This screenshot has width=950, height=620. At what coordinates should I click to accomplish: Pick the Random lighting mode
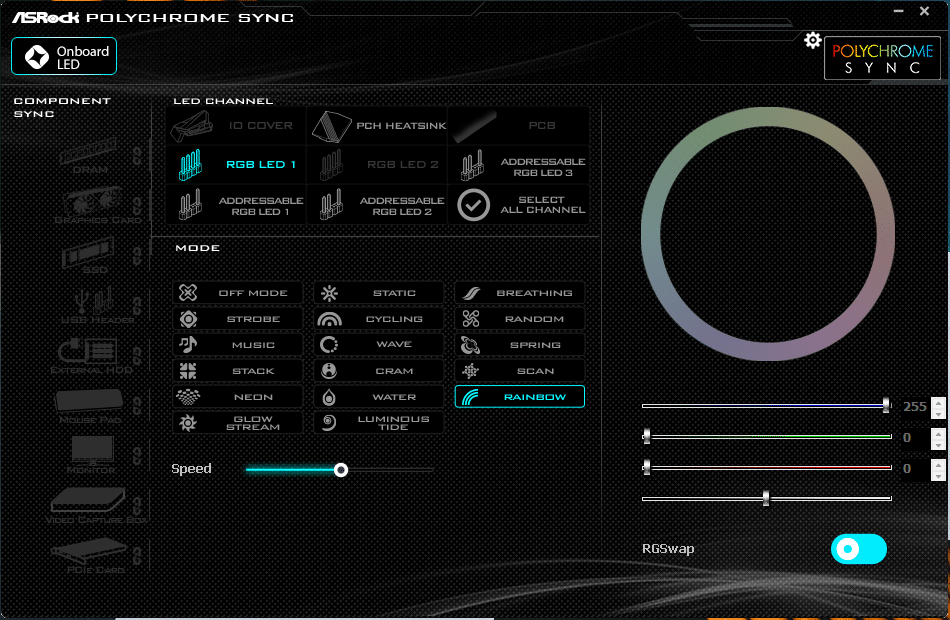coord(520,319)
